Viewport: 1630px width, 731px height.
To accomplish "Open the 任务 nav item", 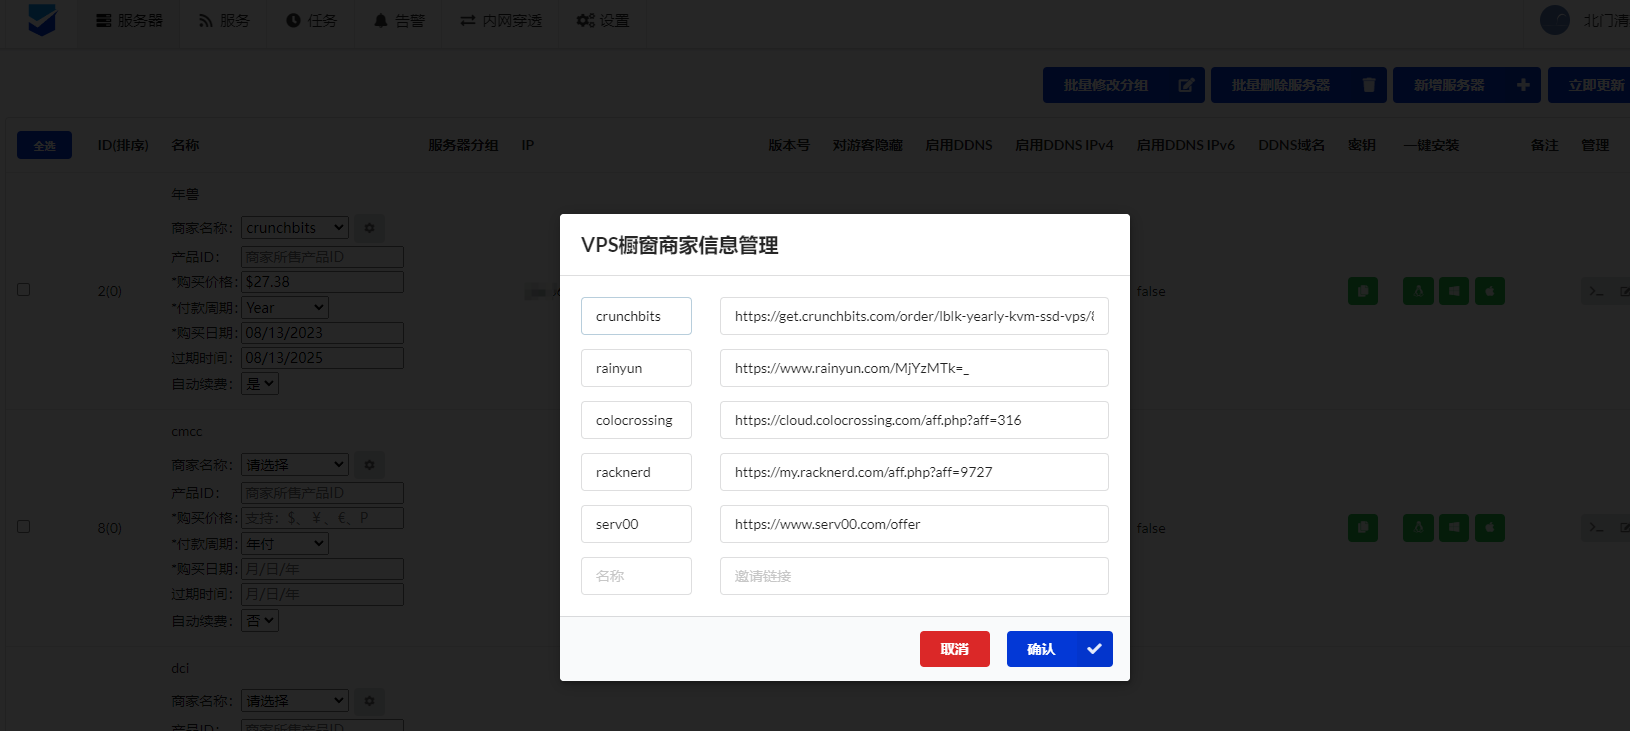I will click(312, 20).
